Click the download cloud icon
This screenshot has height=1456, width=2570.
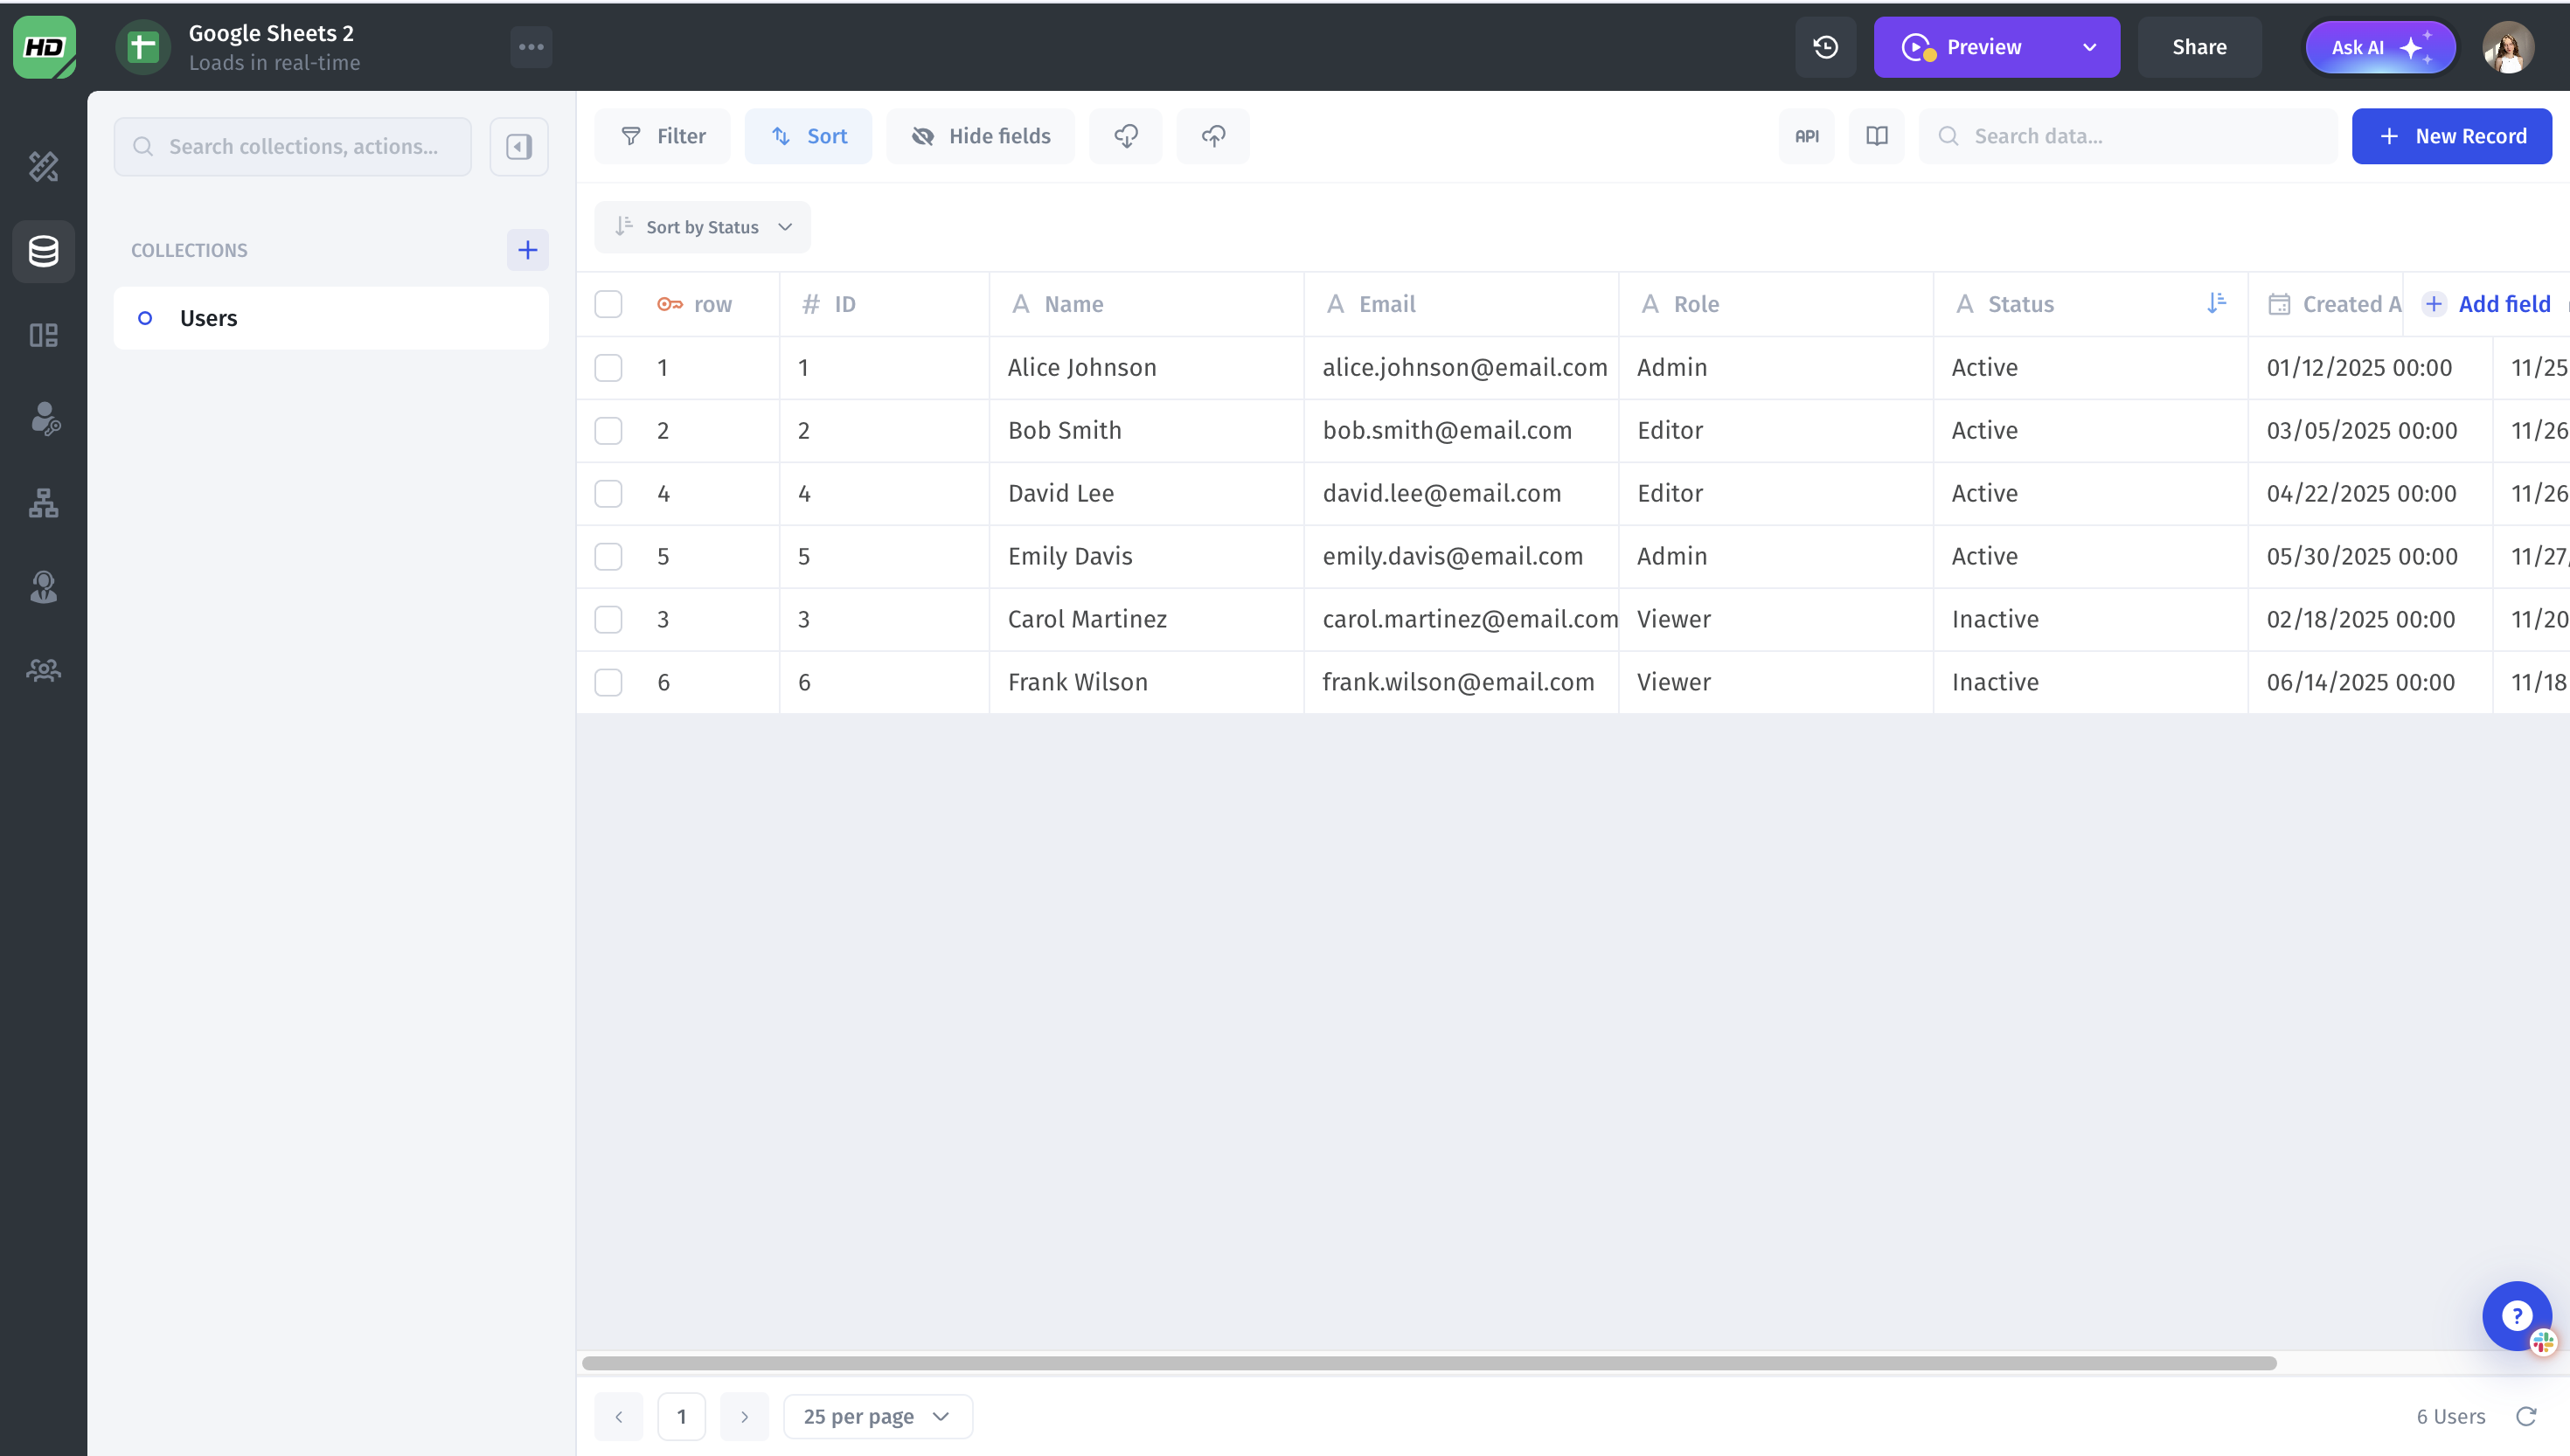point(1125,136)
